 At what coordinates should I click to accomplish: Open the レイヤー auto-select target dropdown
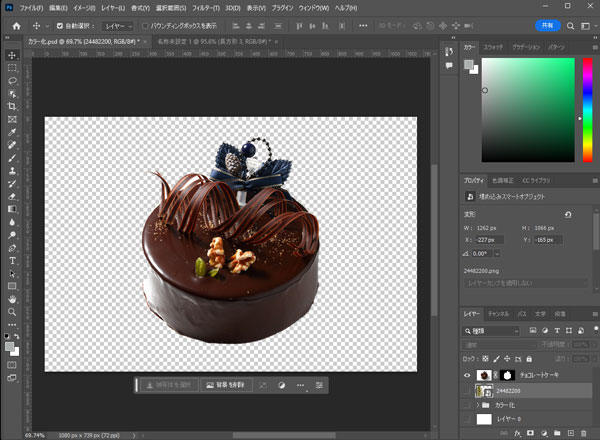pos(117,25)
